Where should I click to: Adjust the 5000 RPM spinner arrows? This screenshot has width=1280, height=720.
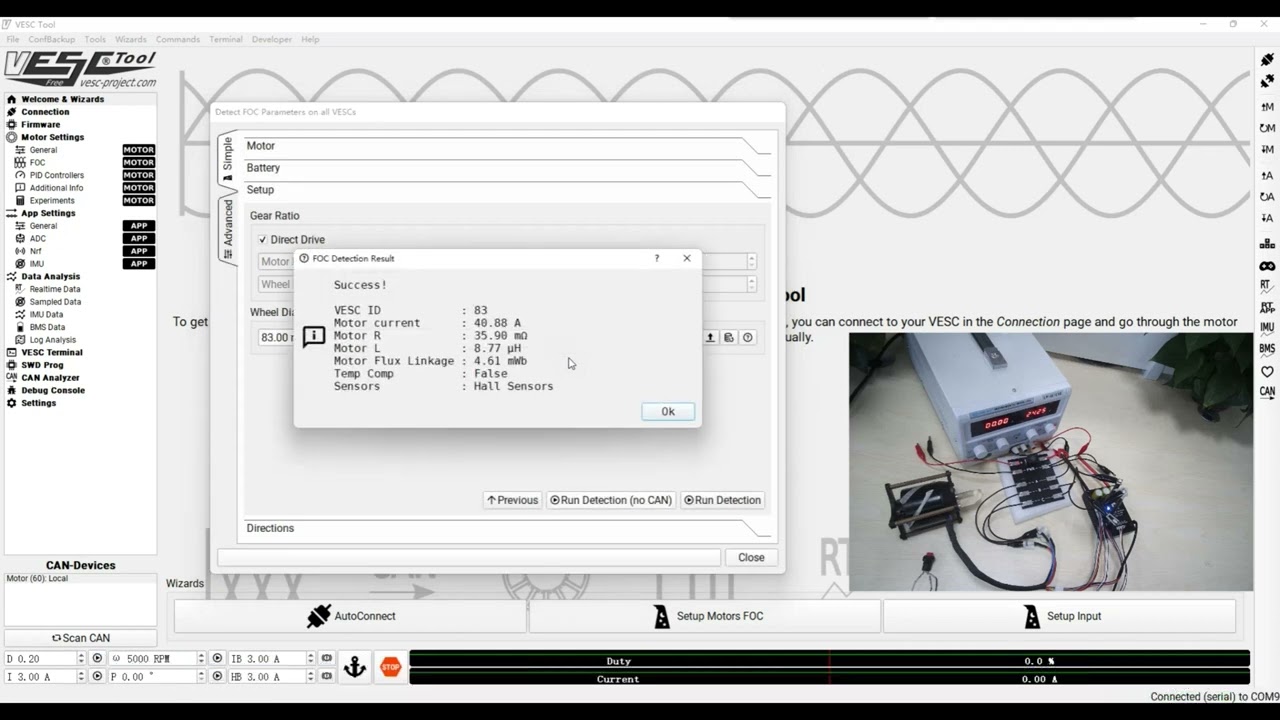click(x=201, y=659)
